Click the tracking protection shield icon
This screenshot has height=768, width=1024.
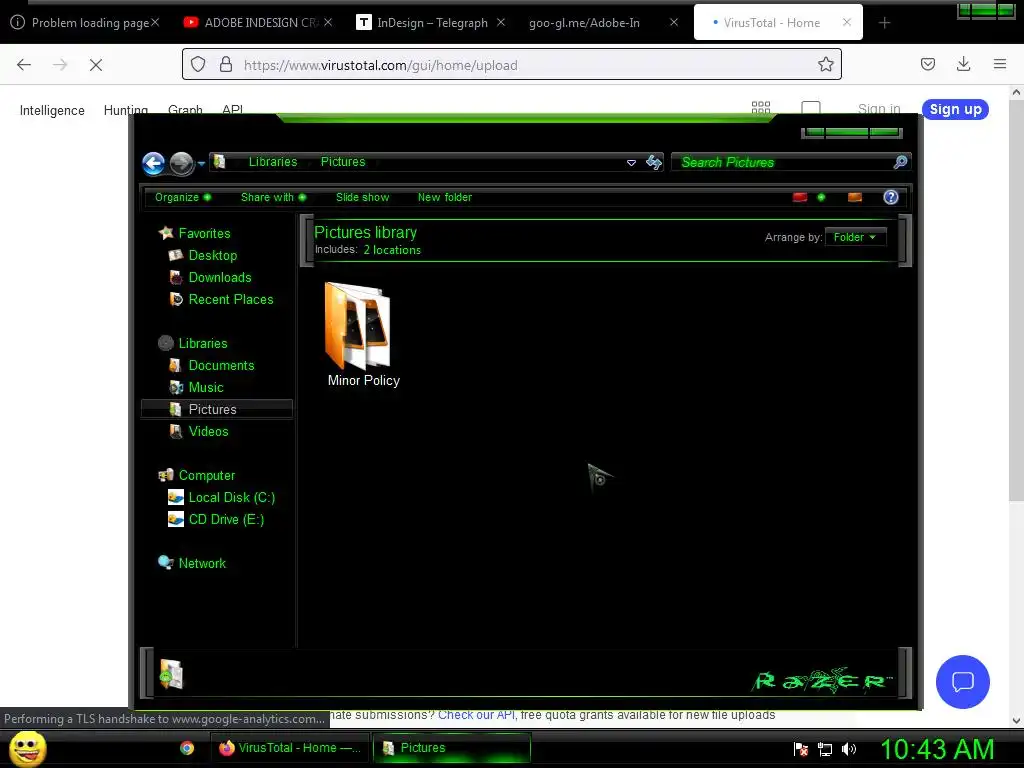[x=198, y=65]
